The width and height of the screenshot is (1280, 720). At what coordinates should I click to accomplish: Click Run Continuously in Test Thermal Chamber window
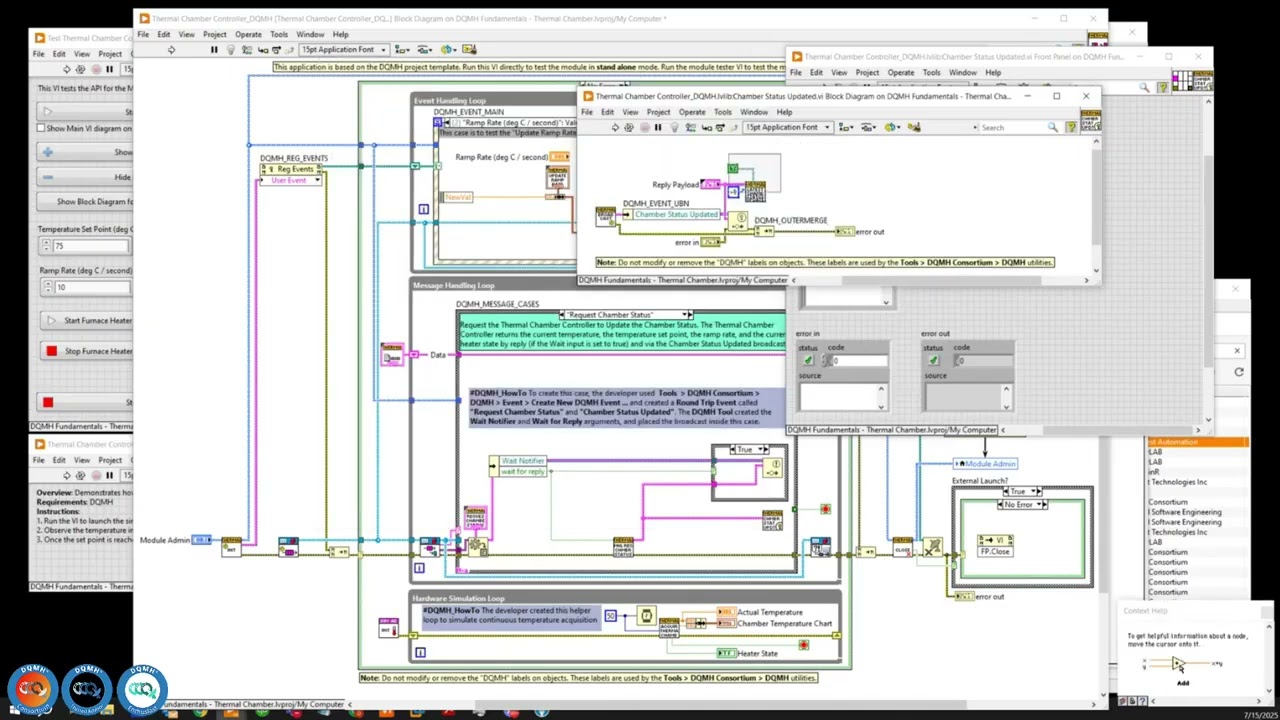click(x=80, y=69)
